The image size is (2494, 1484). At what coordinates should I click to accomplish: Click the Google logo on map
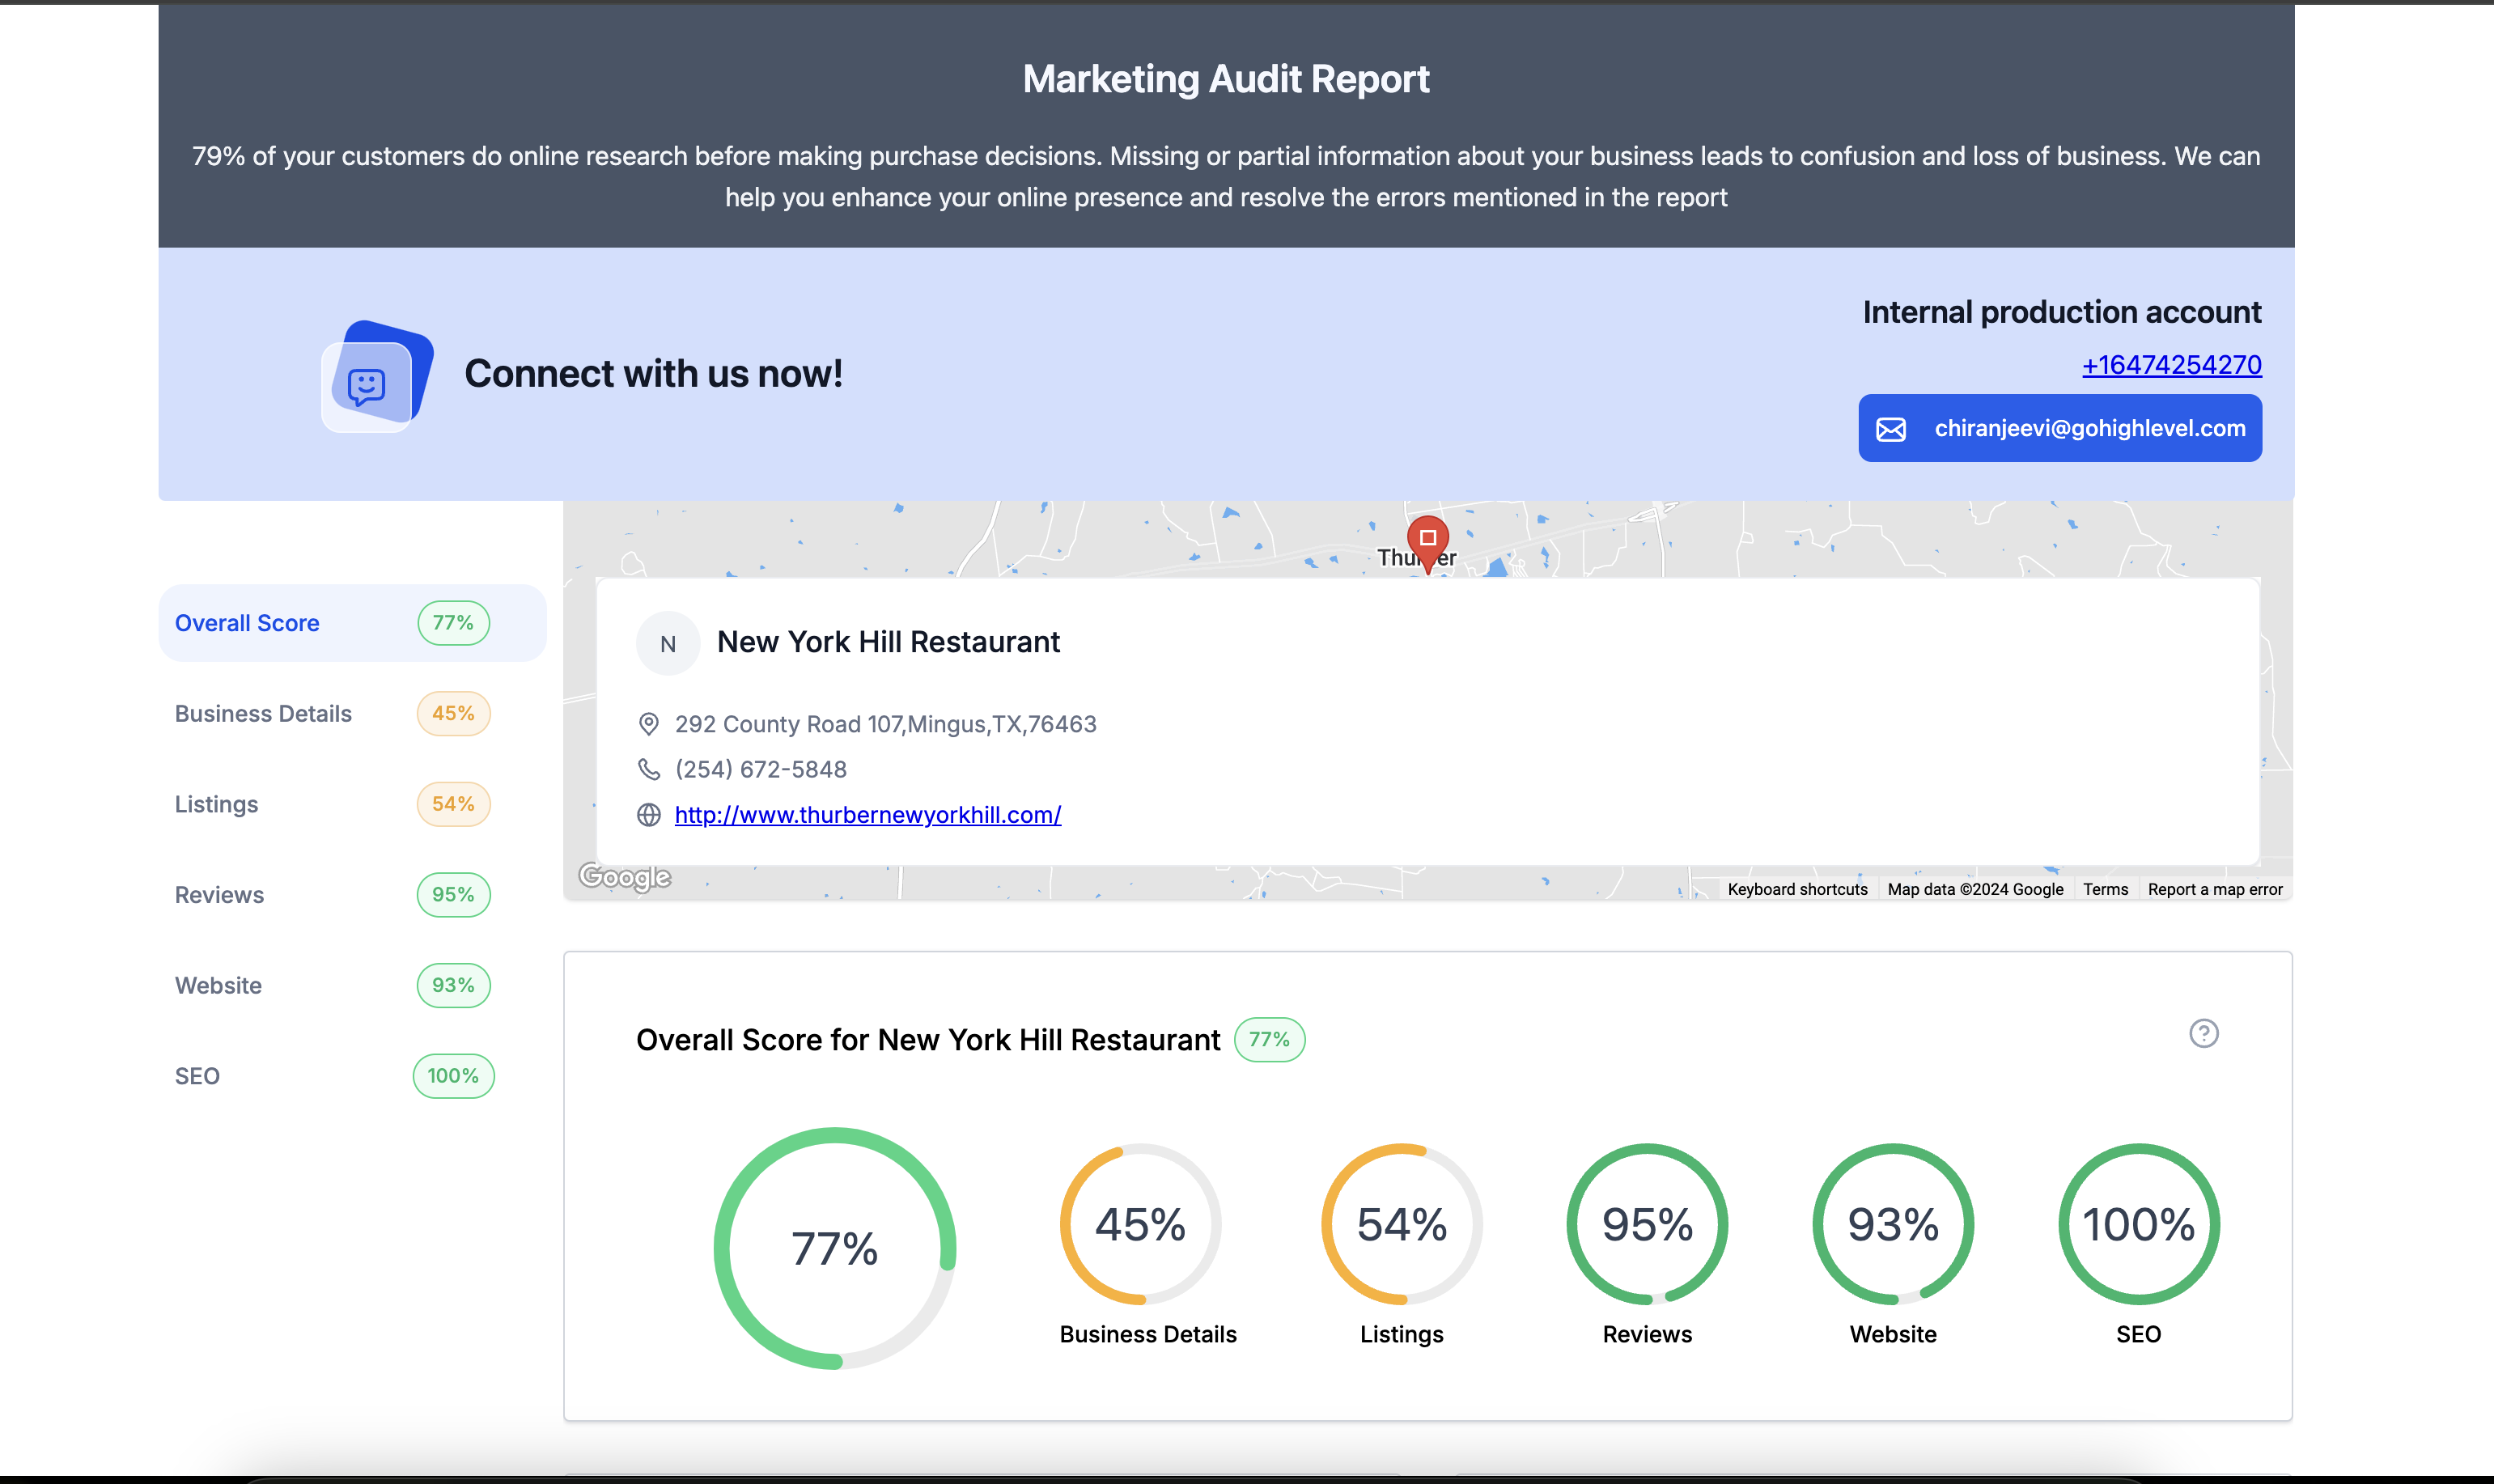(624, 877)
